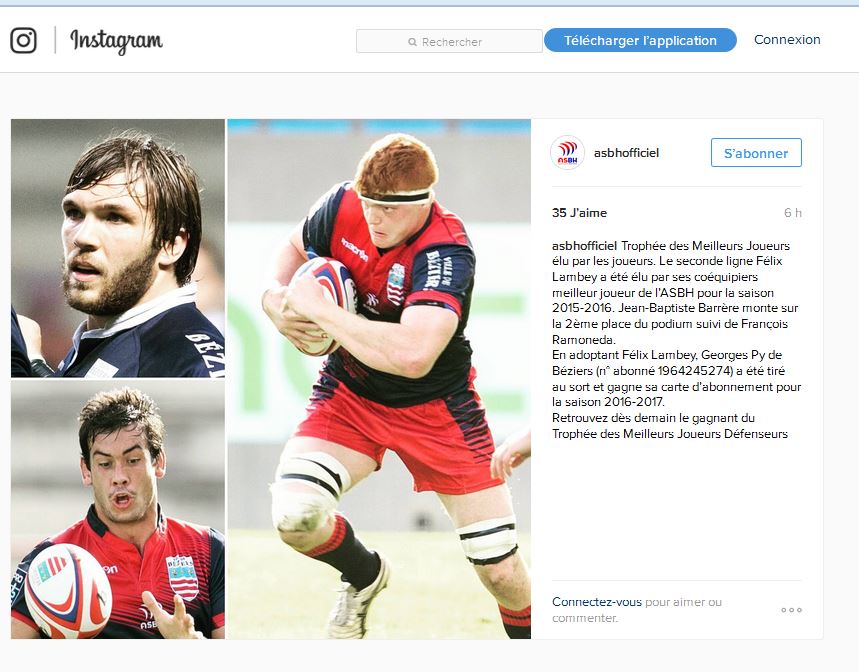
Task: Open the player with ball bottom-left photo
Action: [x=118, y=510]
